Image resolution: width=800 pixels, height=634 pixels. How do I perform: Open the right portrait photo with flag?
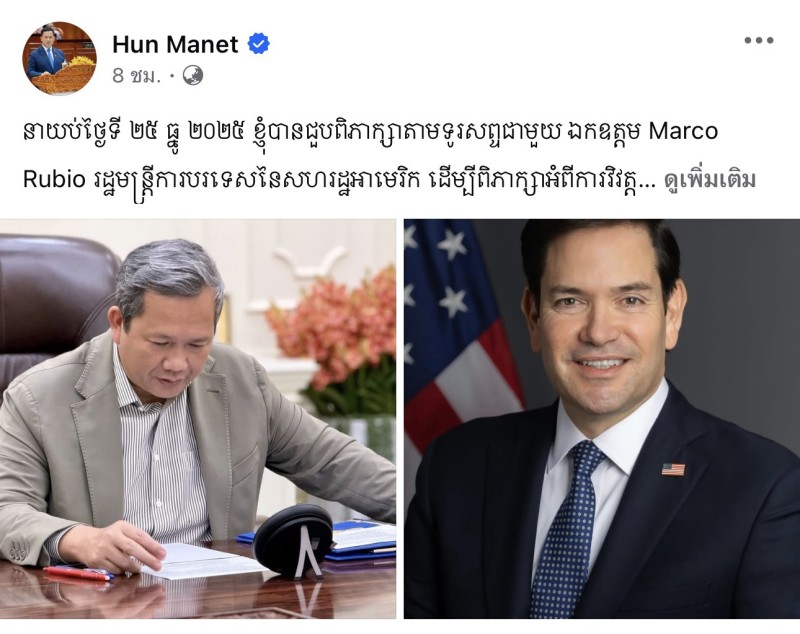tap(602, 419)
